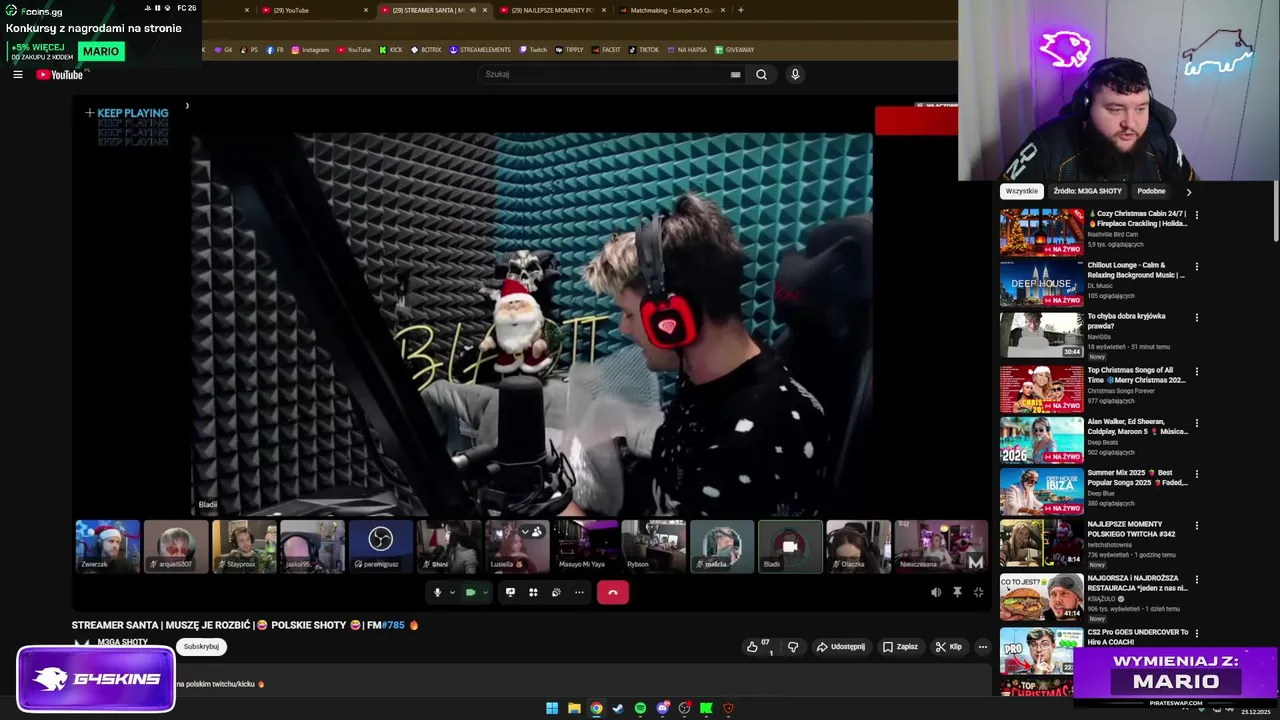Open the Windows Start menu
The width and height of the screenshot is (1280, 720).
point(552,708)
